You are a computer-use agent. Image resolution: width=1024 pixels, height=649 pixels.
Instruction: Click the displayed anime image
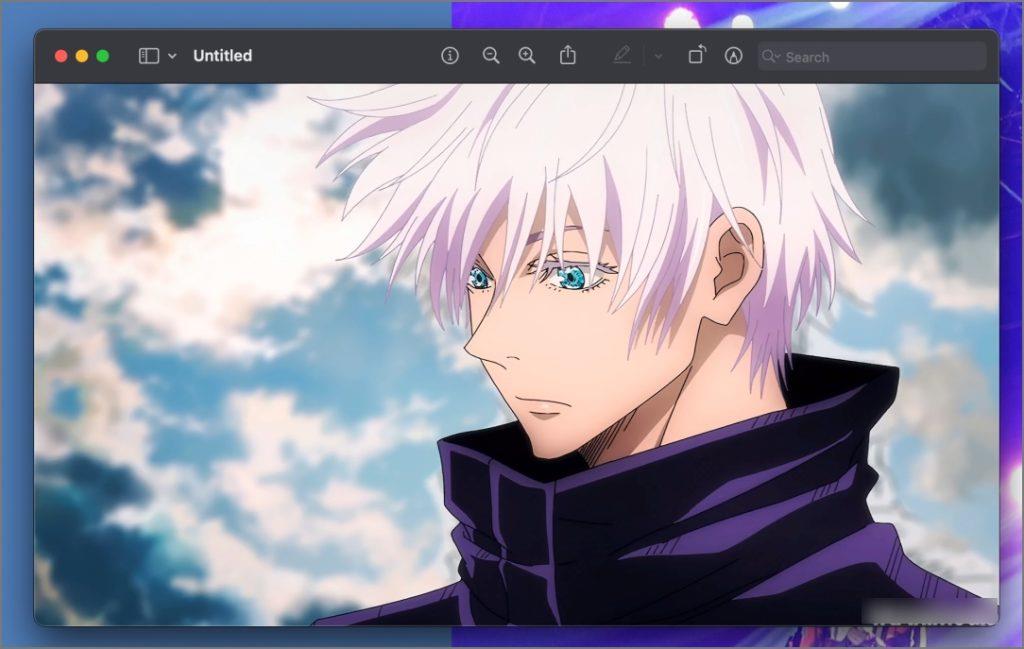tap(517, 355)
